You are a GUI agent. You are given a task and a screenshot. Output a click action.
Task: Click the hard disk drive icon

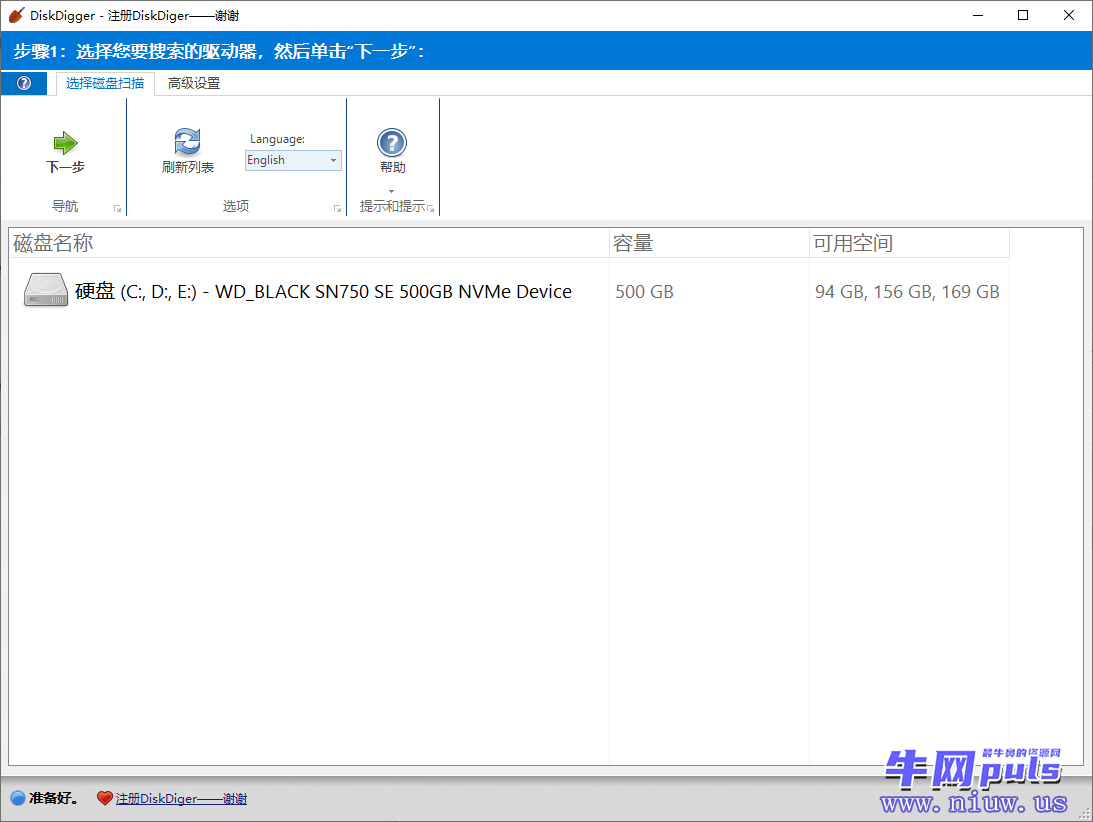coord(46,290)
